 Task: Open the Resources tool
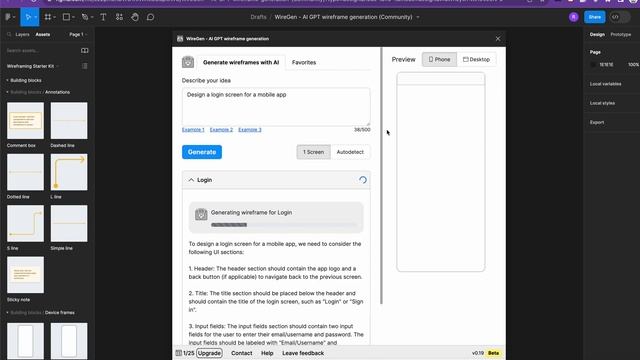pos(119,17)
